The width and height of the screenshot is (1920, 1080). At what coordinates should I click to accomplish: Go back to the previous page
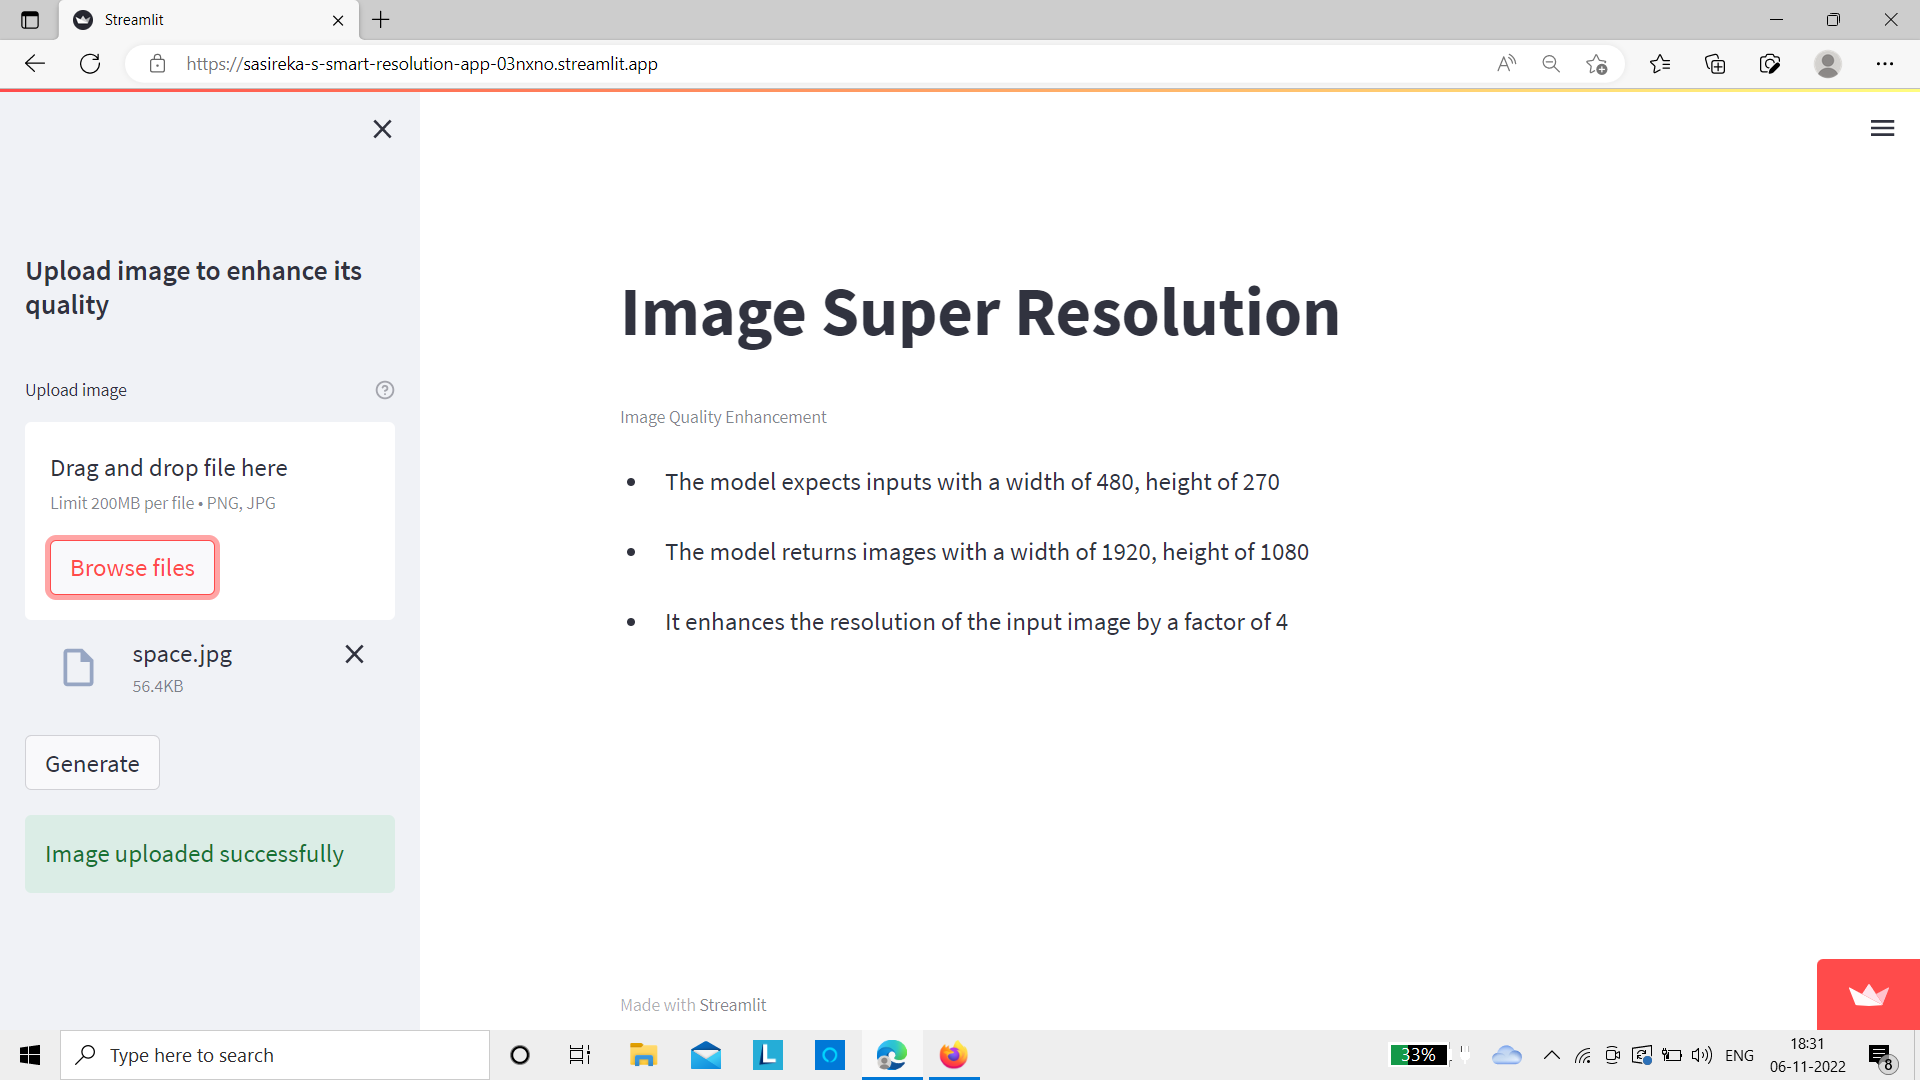pyautogui.click(x=35, y=64)
